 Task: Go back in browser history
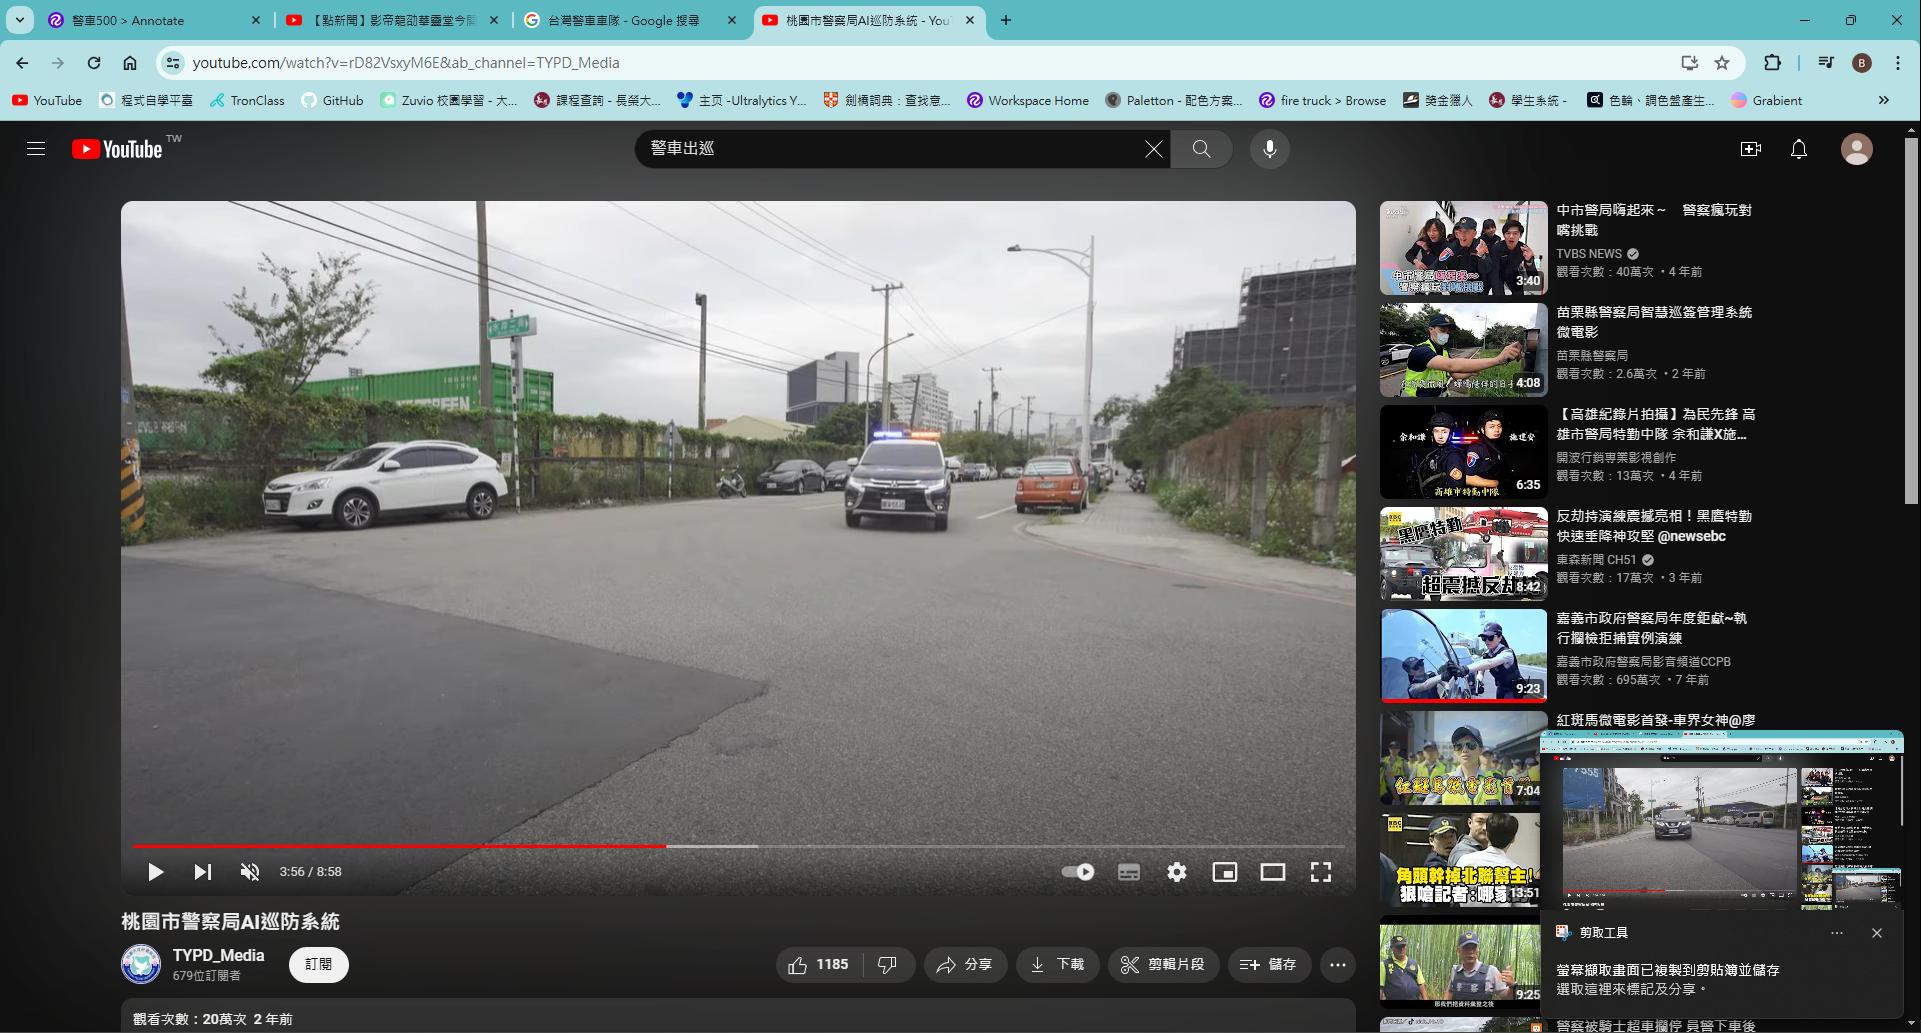click(22, 63)
